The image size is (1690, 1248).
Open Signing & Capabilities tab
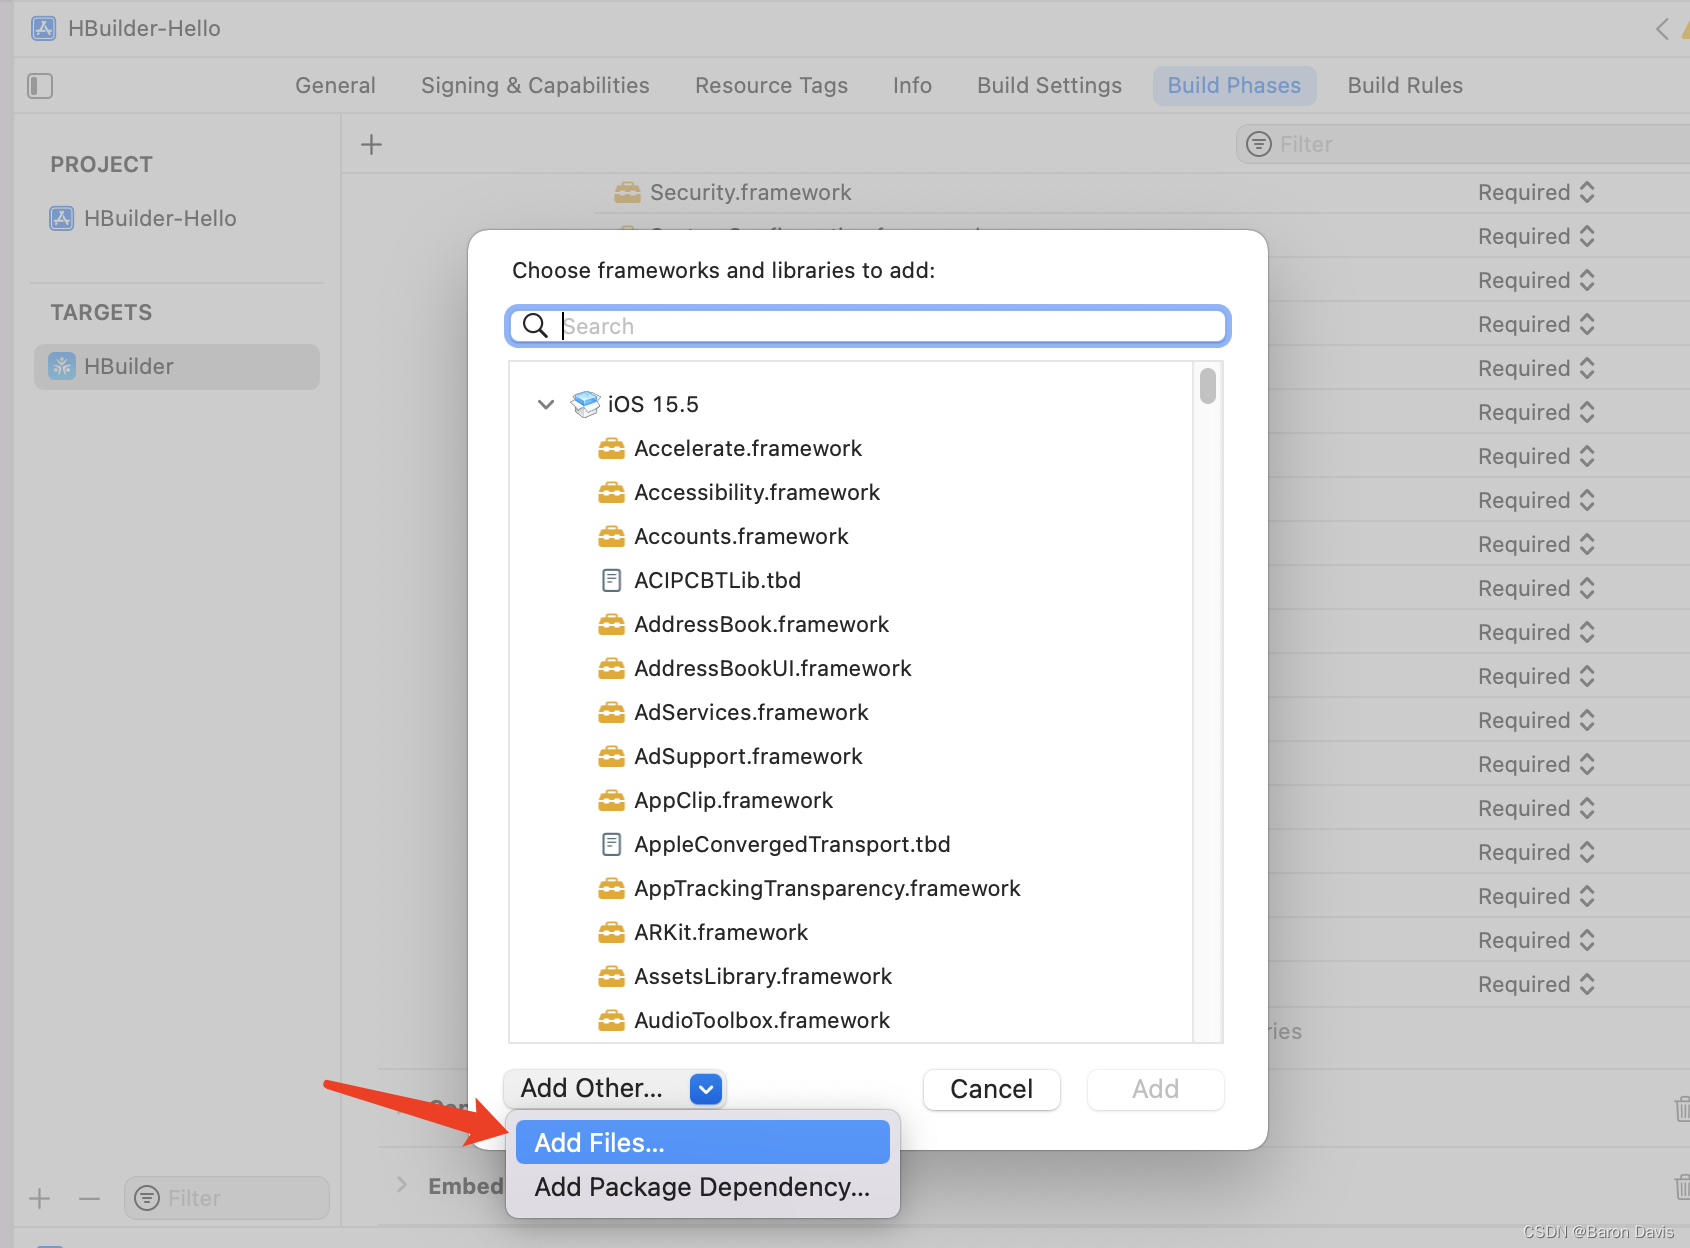535,86
